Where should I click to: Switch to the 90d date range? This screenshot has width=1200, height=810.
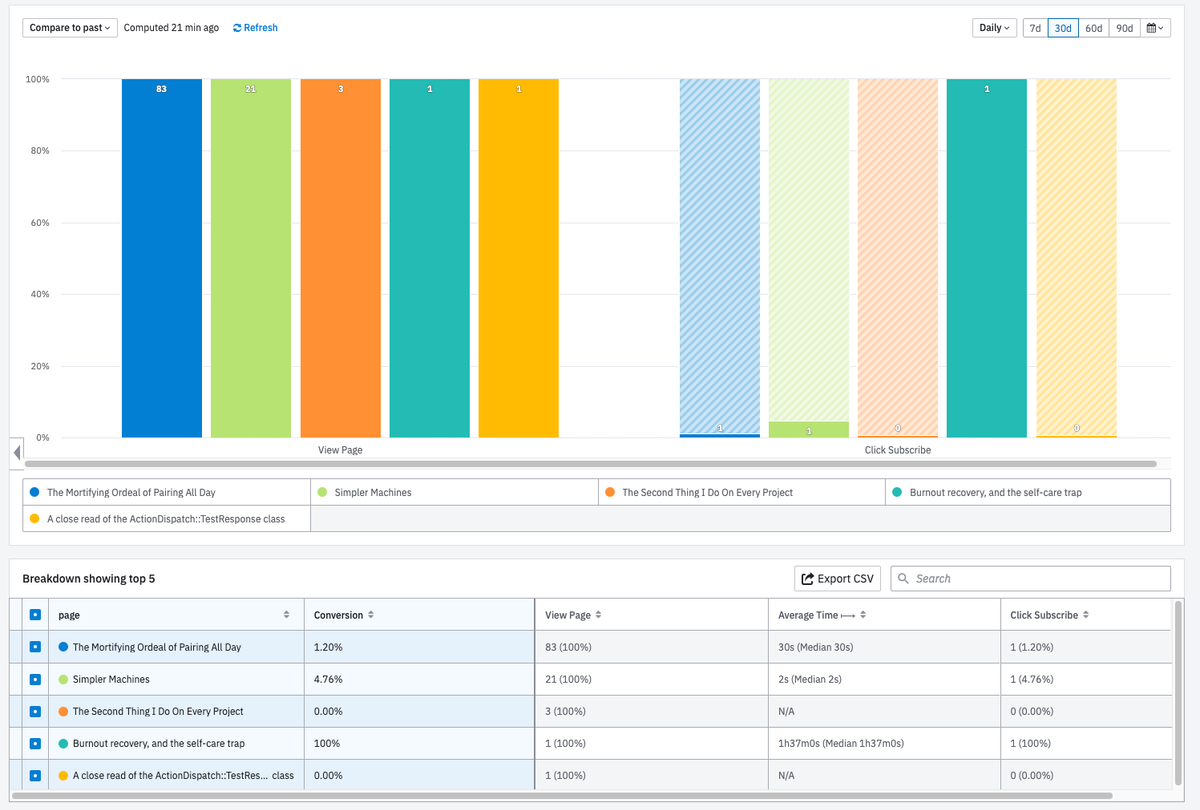tap(1124, 27)
